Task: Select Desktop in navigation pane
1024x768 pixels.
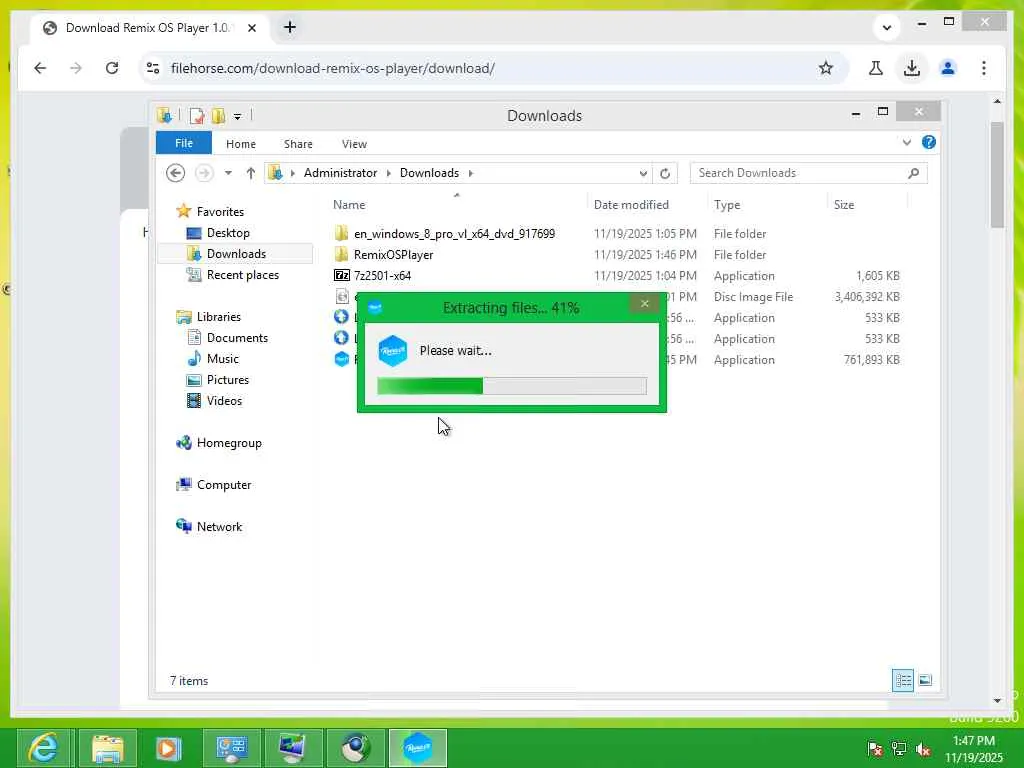Action: point(228,232)
